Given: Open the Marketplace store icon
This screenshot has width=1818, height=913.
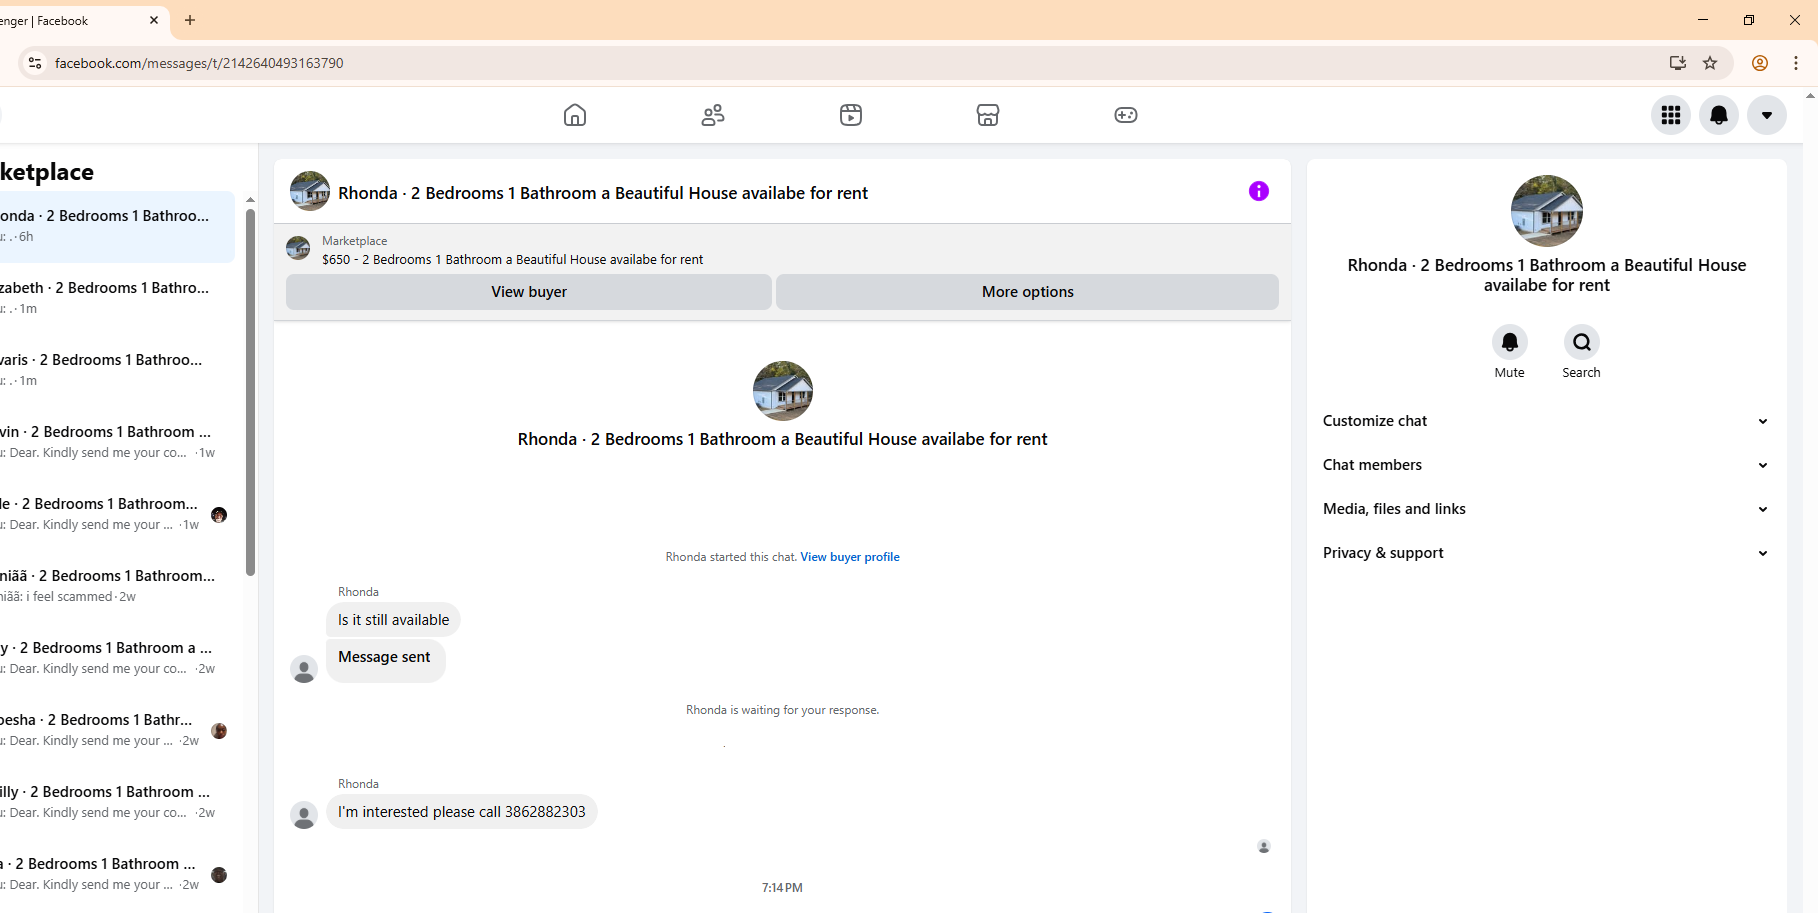Looking at the screenshot, I should point(988,115).
